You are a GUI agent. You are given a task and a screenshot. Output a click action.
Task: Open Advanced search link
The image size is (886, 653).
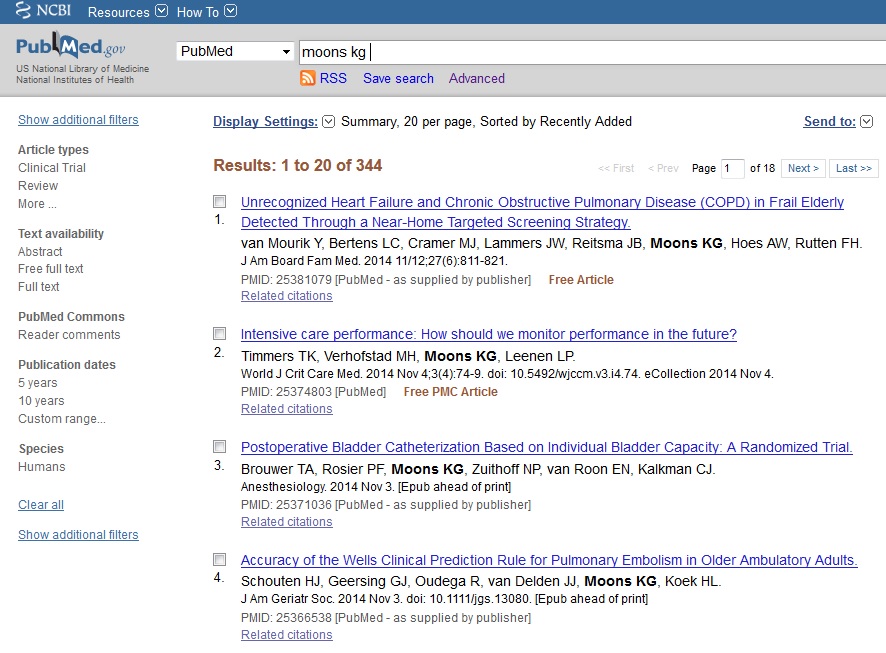coord(476,79)
